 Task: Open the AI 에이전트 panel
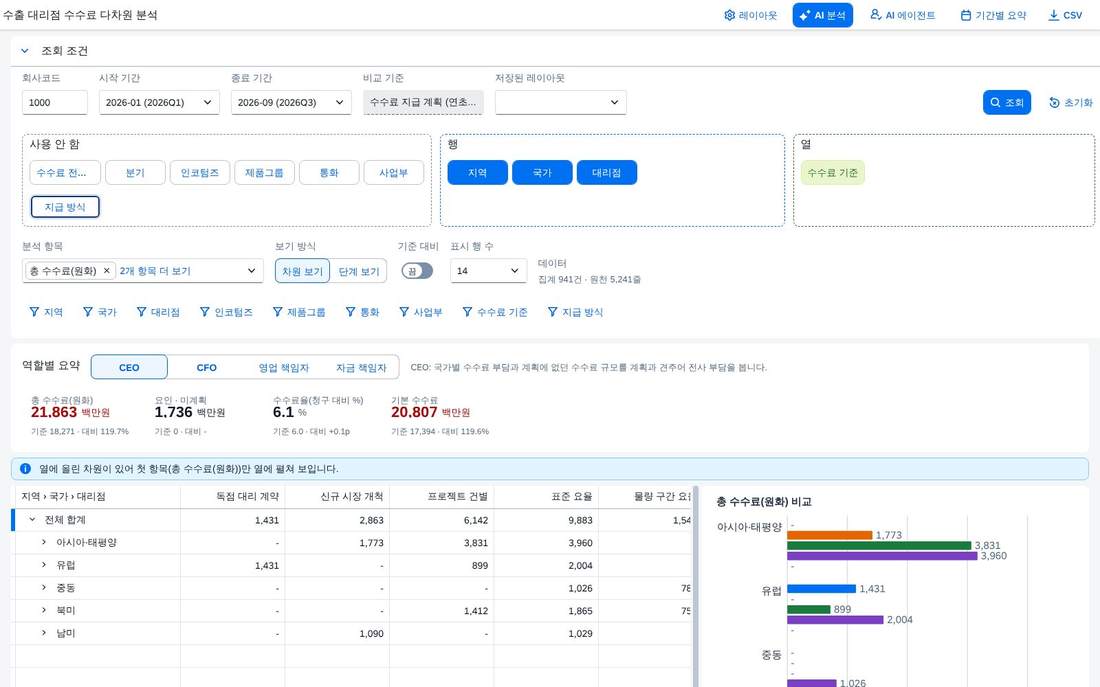tap(902, 15)
